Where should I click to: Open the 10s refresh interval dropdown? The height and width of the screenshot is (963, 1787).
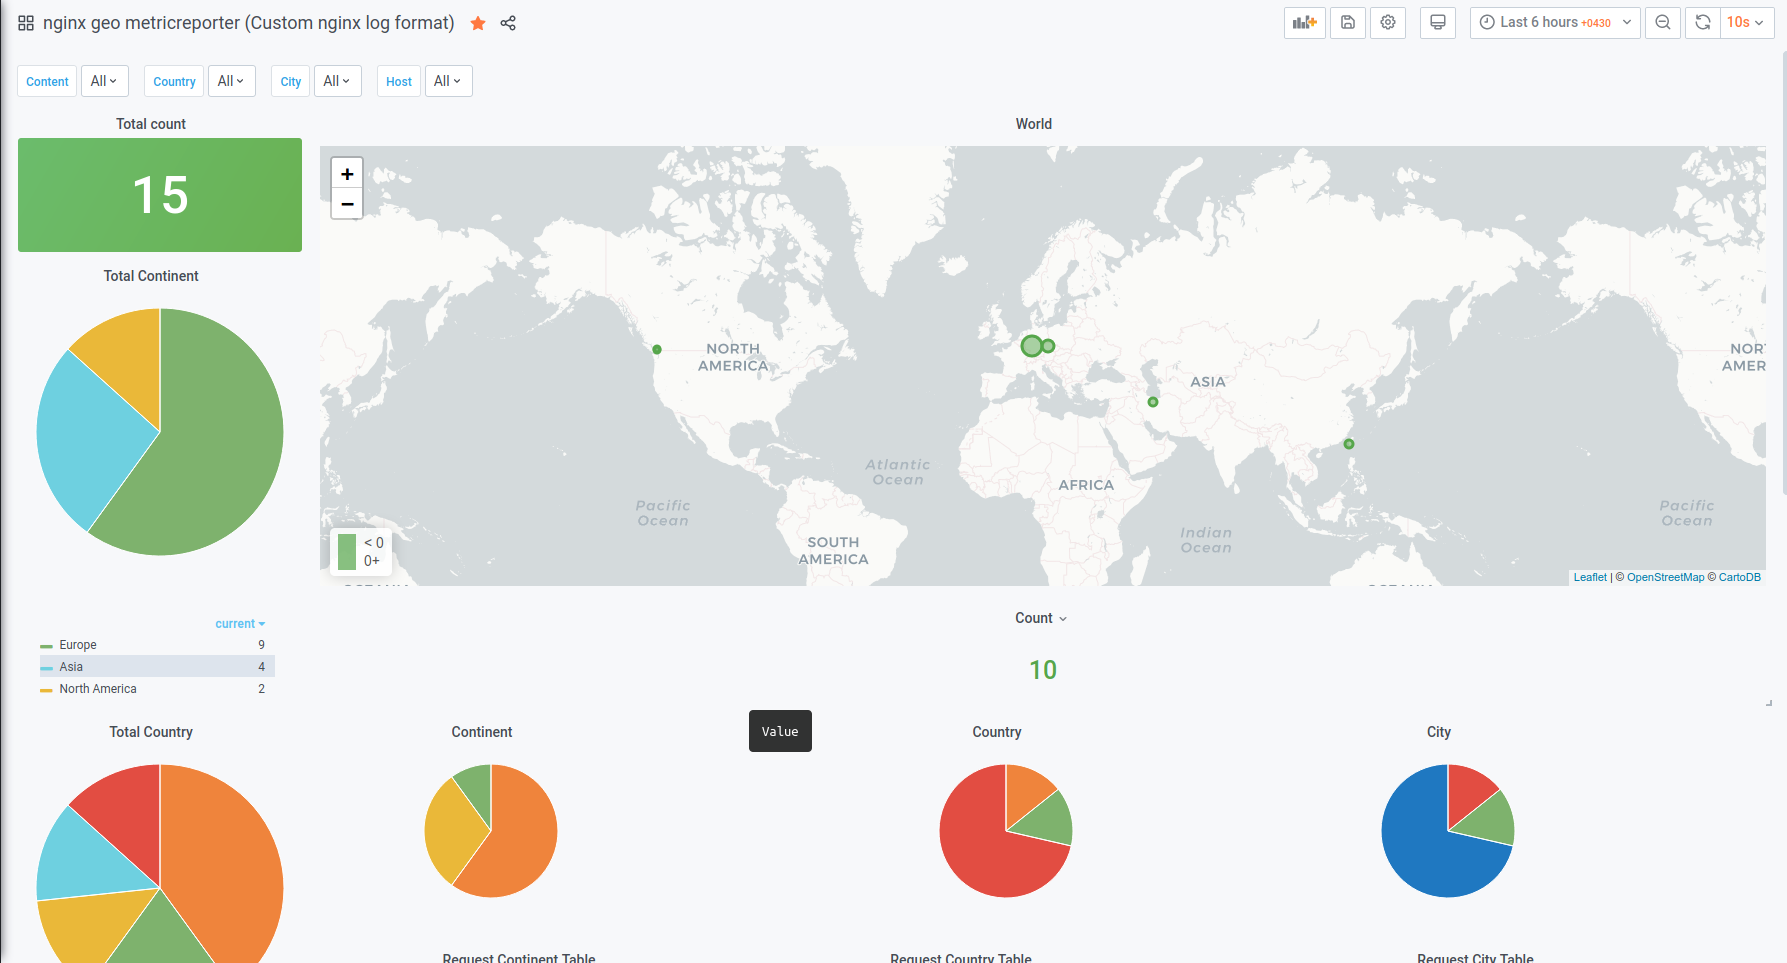point(1746,23)
